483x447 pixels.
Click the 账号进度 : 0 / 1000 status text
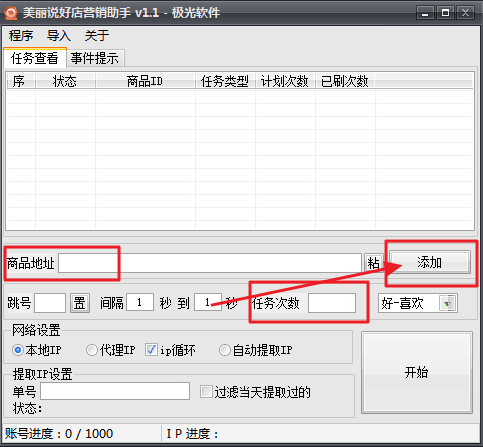(x=59, y=434)
